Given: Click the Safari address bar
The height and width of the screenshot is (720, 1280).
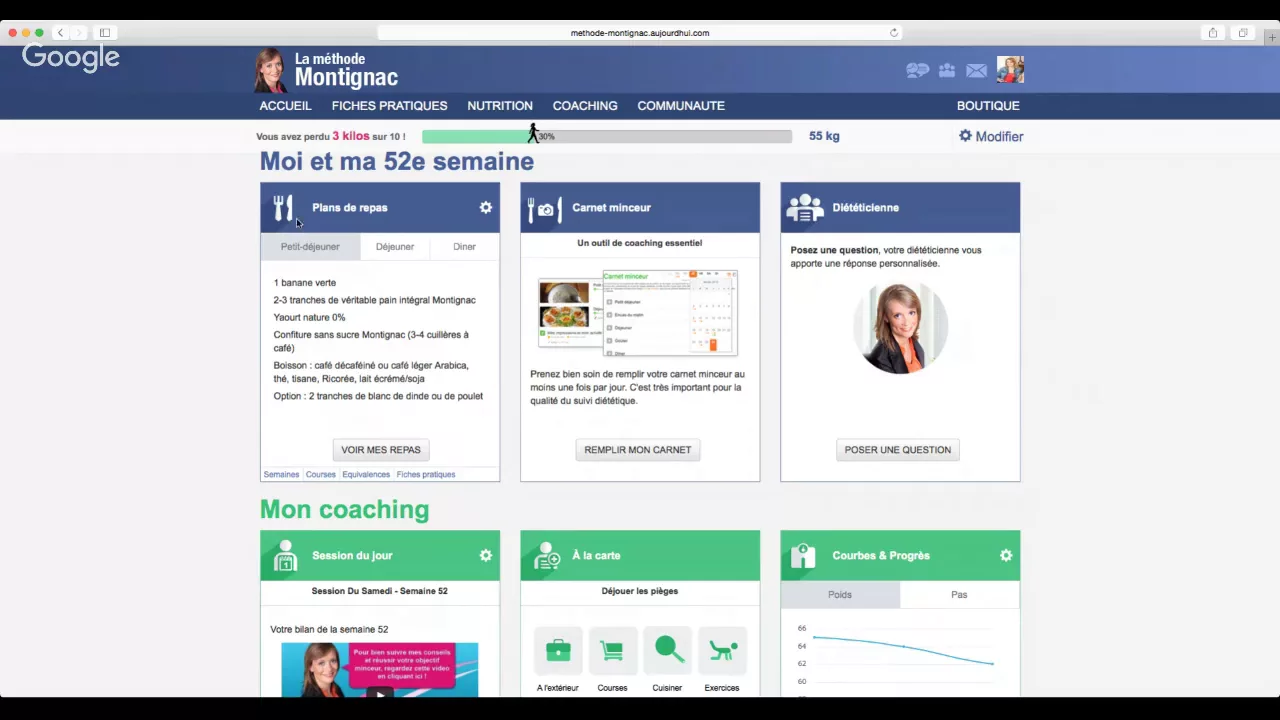Looking at the screenshot, I should pos(640,33).
